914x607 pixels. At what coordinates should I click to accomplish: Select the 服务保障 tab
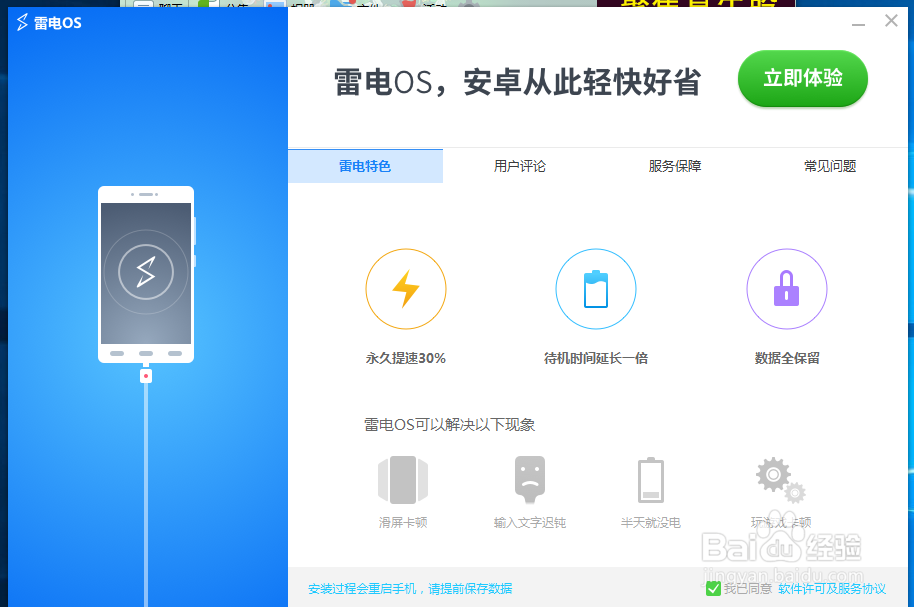click(x=675, y=166)
